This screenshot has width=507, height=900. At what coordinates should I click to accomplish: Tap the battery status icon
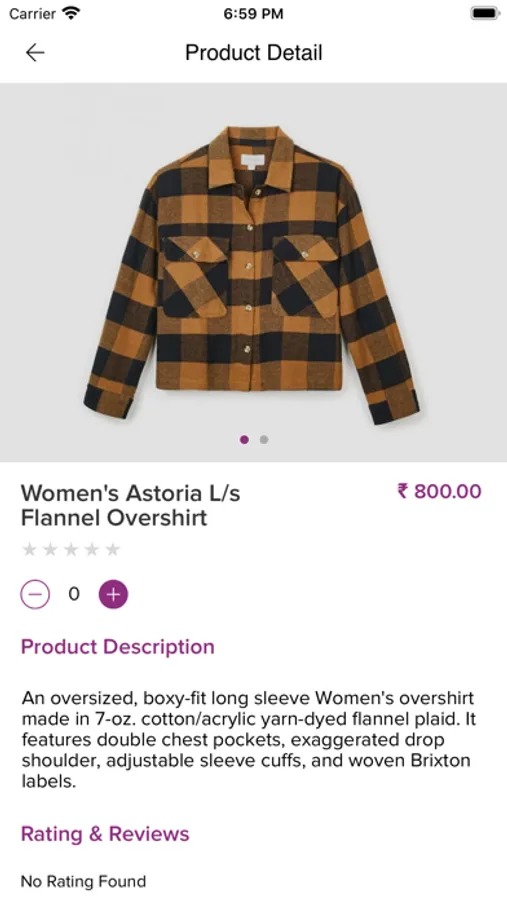(x=485, y=13)
